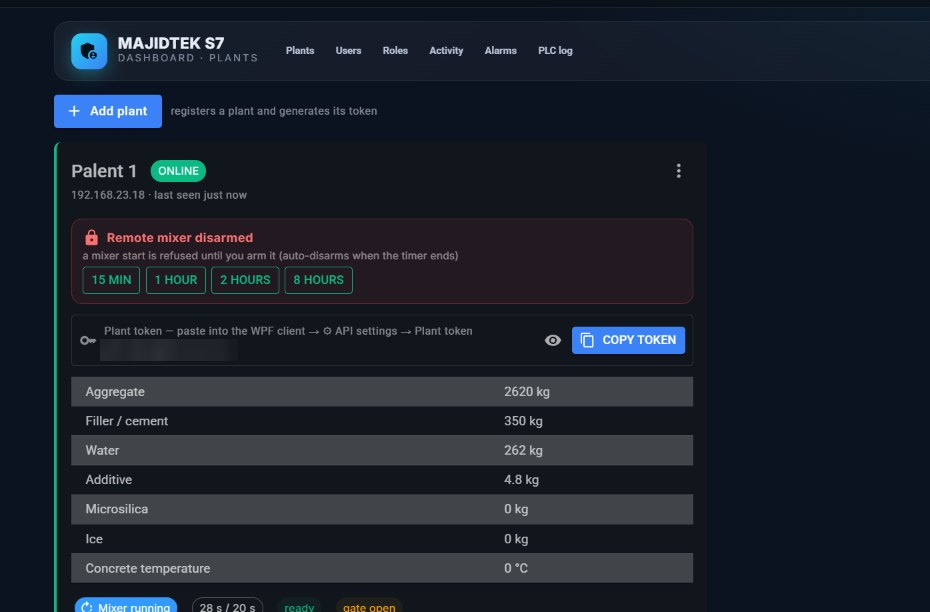Viewport: 930px width, 612px height.
Task: Click the Microsilica row label
Action: click(117, 509)
